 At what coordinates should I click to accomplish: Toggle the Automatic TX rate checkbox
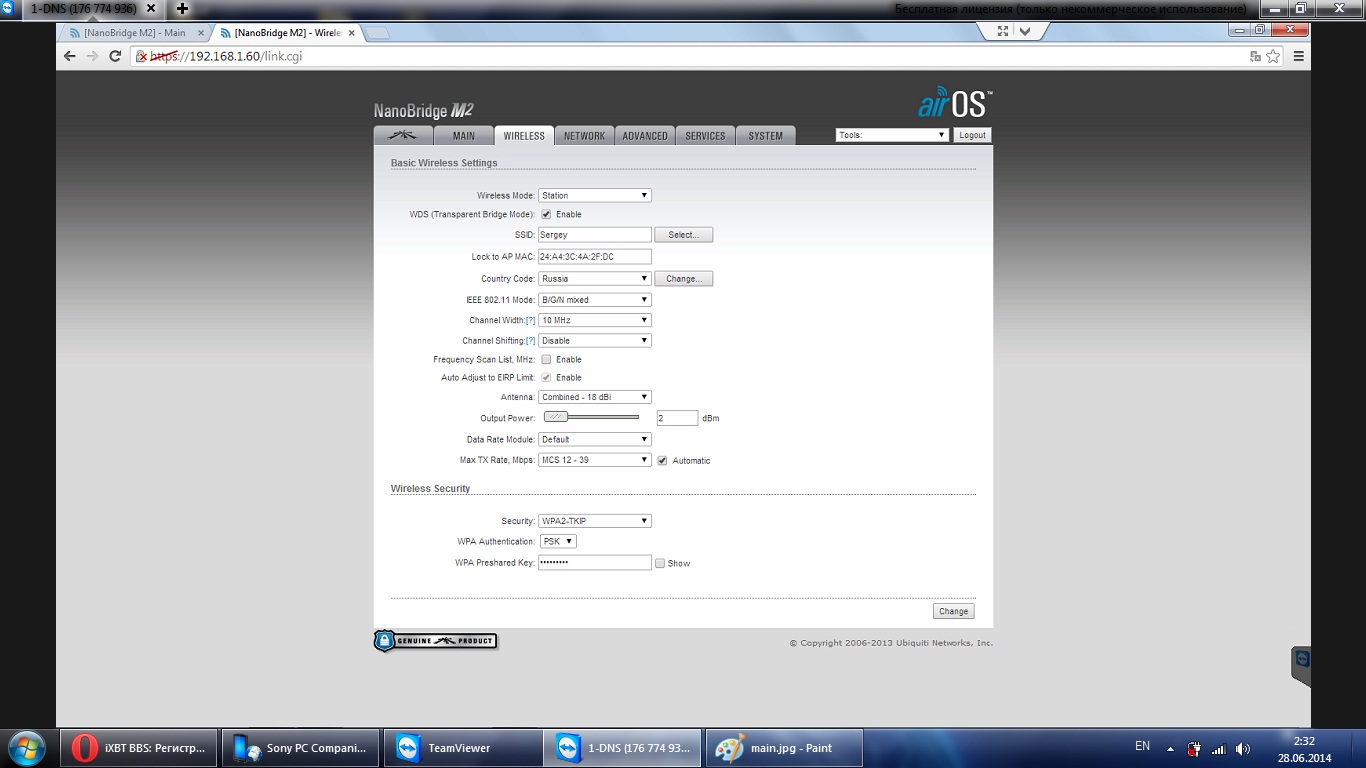(x=662, y=460)
